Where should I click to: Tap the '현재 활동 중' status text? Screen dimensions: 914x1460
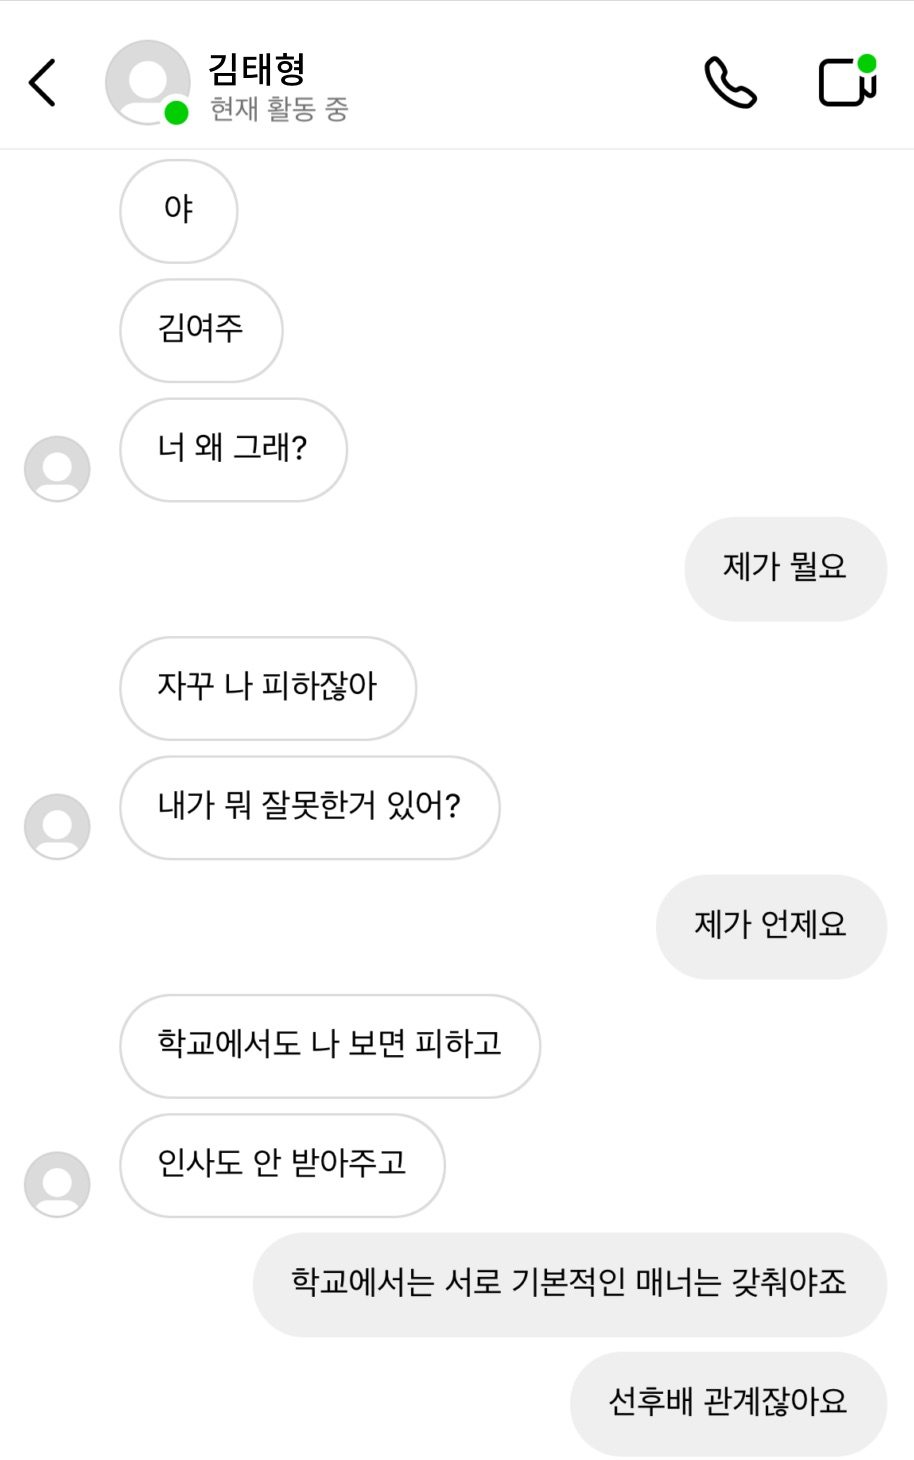(x=279, y=109)
